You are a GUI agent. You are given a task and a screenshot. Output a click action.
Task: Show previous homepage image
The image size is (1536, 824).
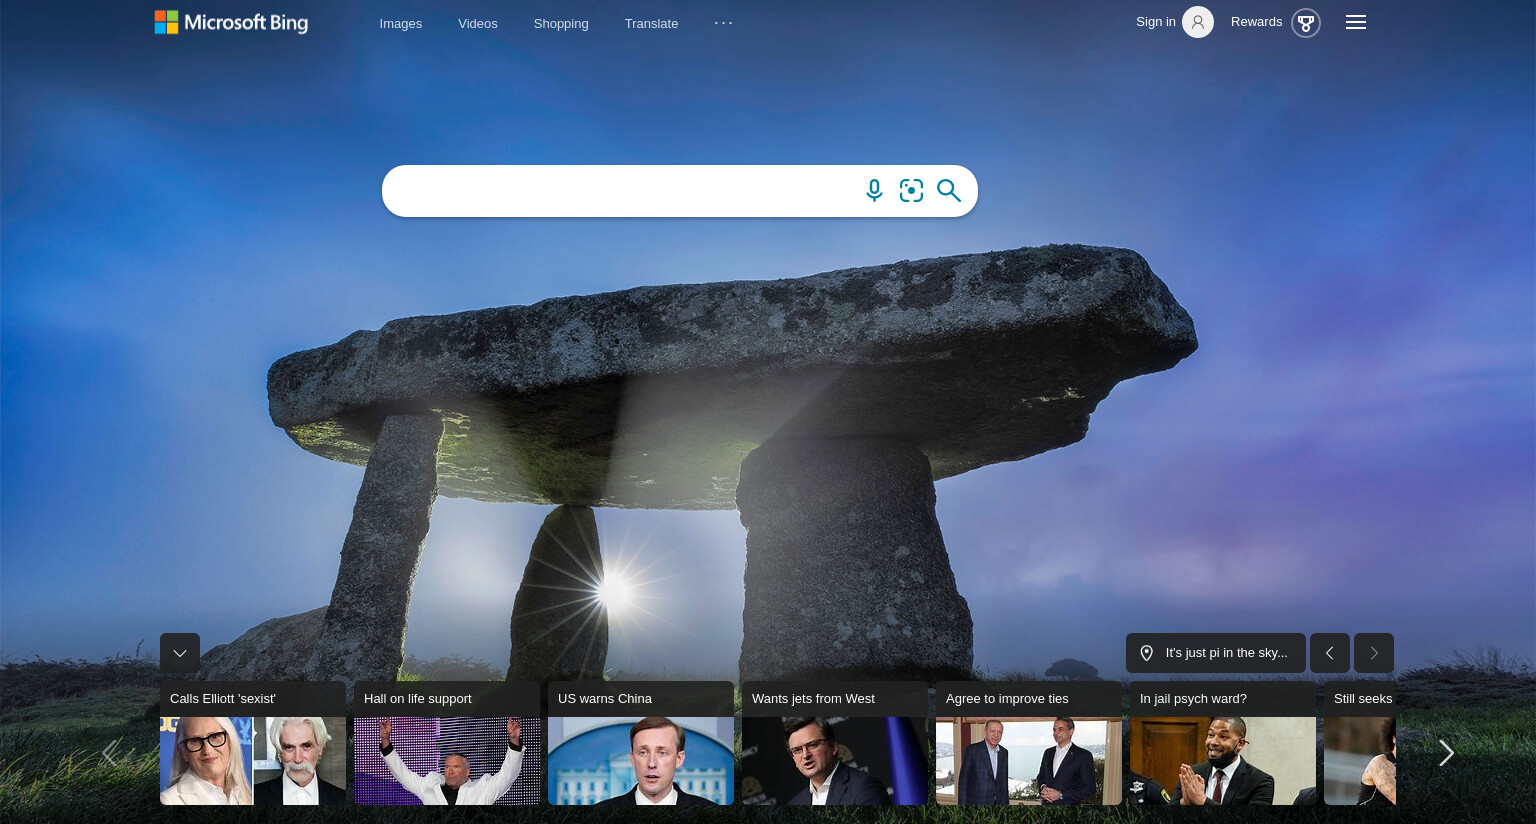coord(1330,653)
